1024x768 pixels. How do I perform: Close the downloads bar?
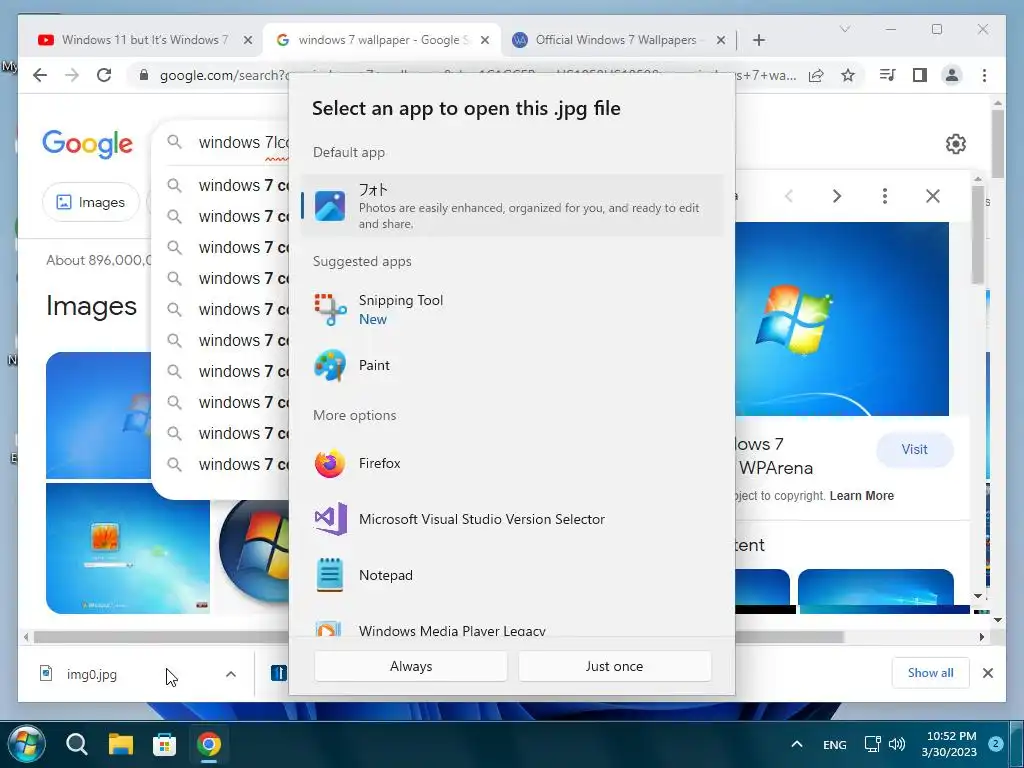pyautogui.click(x=988, y=673)
